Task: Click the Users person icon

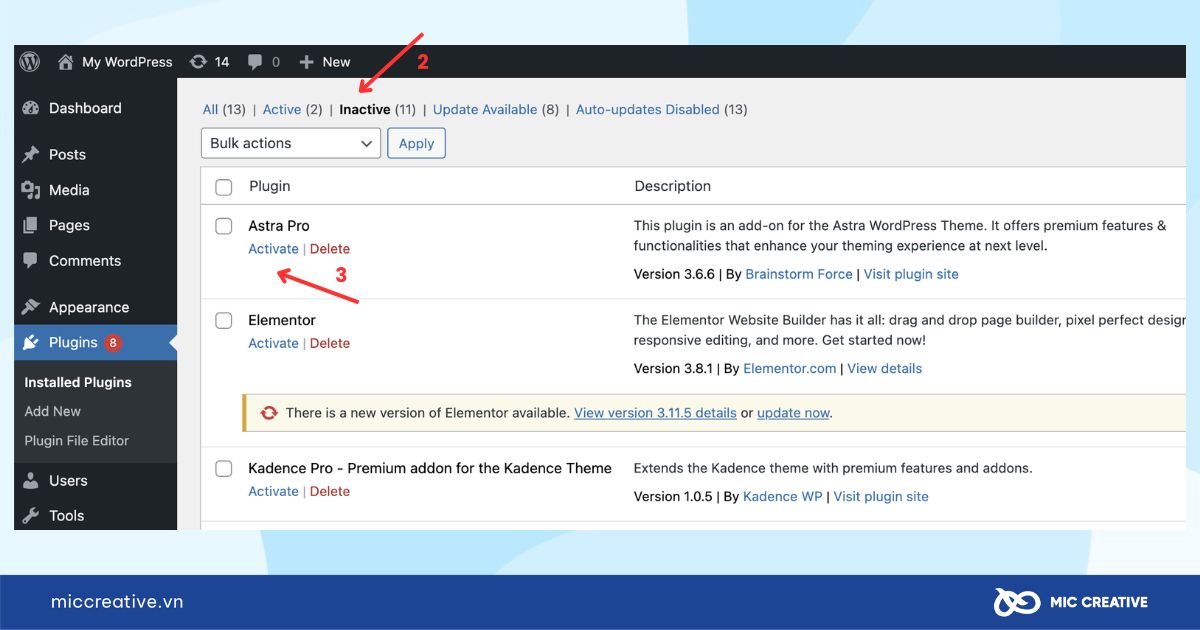Action: (x=31, y=480)
